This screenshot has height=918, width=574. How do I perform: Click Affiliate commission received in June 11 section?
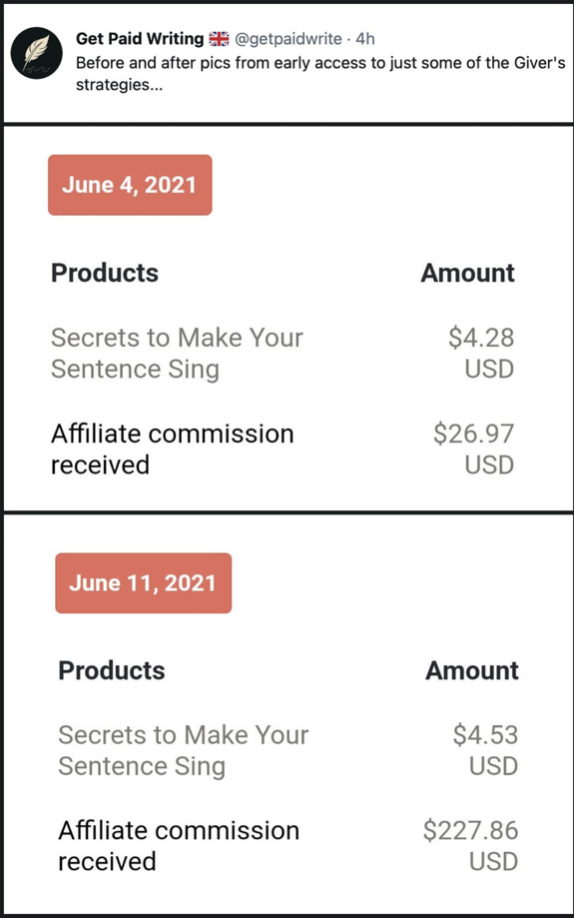coord(179,847)
